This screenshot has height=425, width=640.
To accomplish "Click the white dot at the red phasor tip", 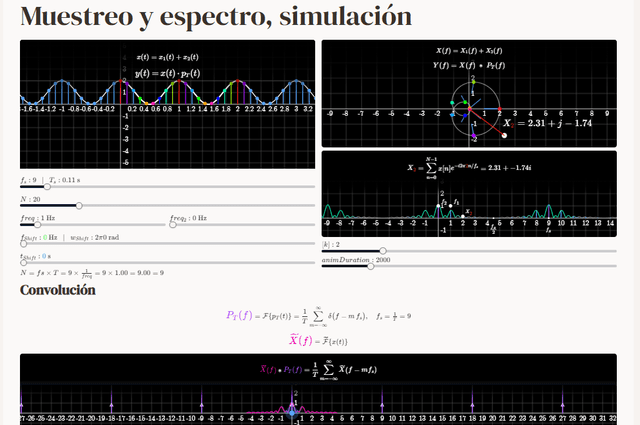I will pos(503,135).
